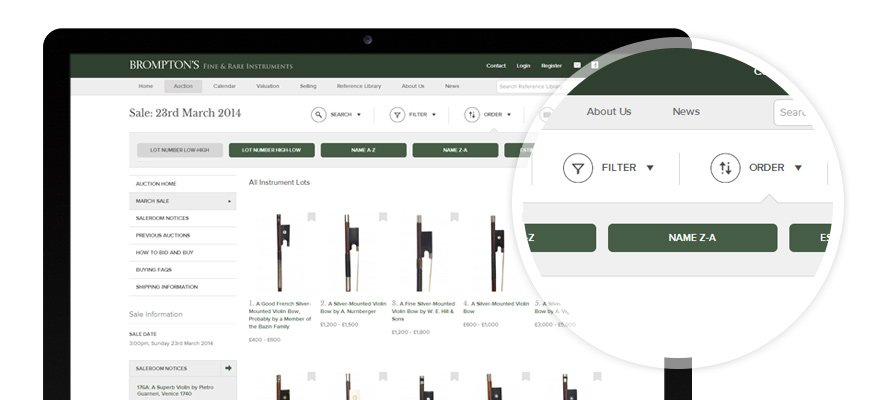Expand the large FILTER arrow in magnified circle

click(650, 168)
